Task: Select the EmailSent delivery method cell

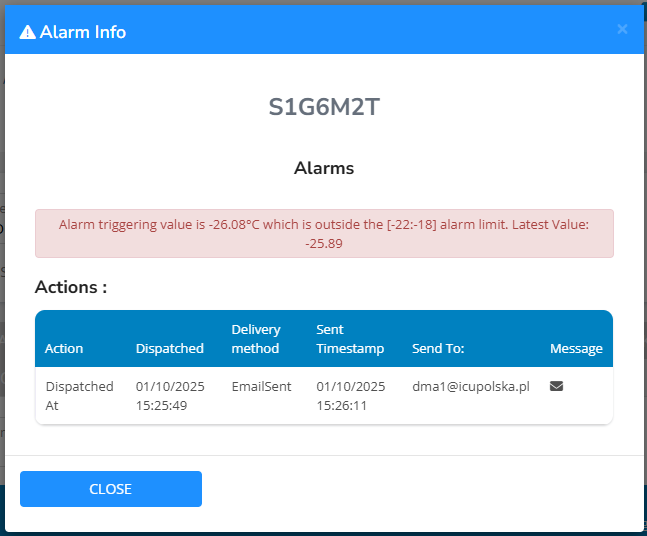Action: point(262,386)
